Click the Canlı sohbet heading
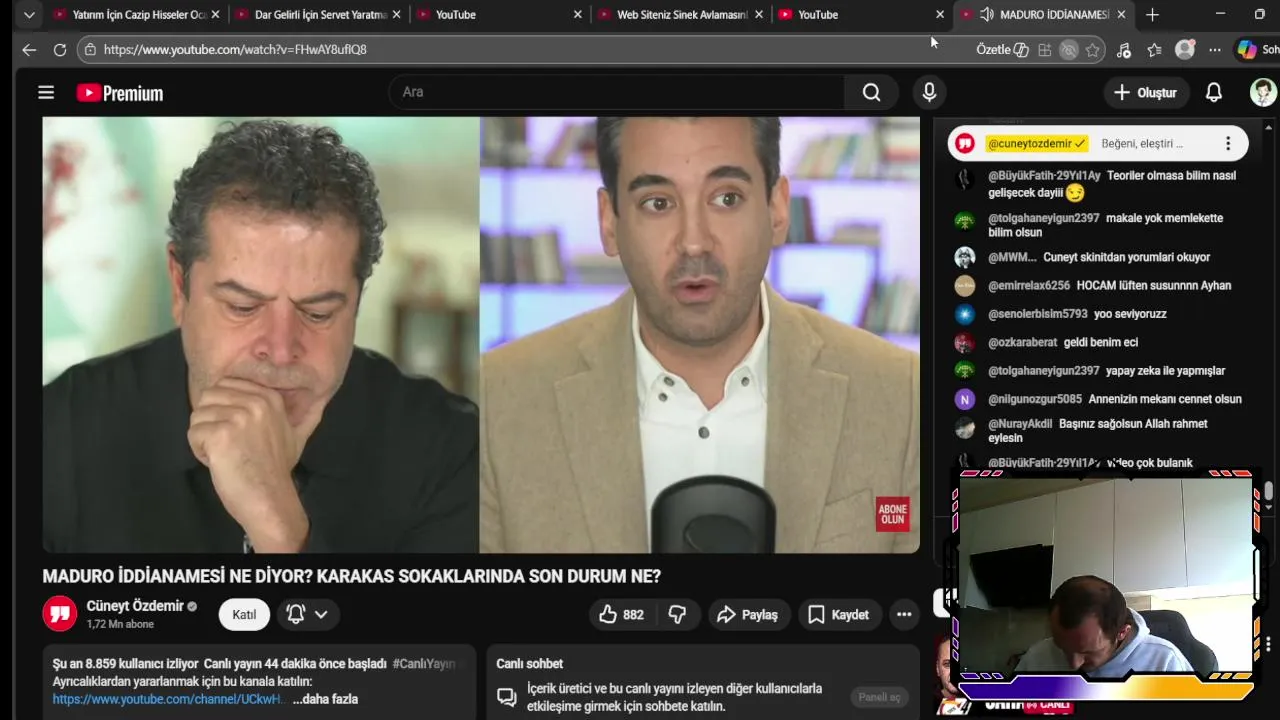Viewport: 1280px width, 720px height. click(530, 663)
